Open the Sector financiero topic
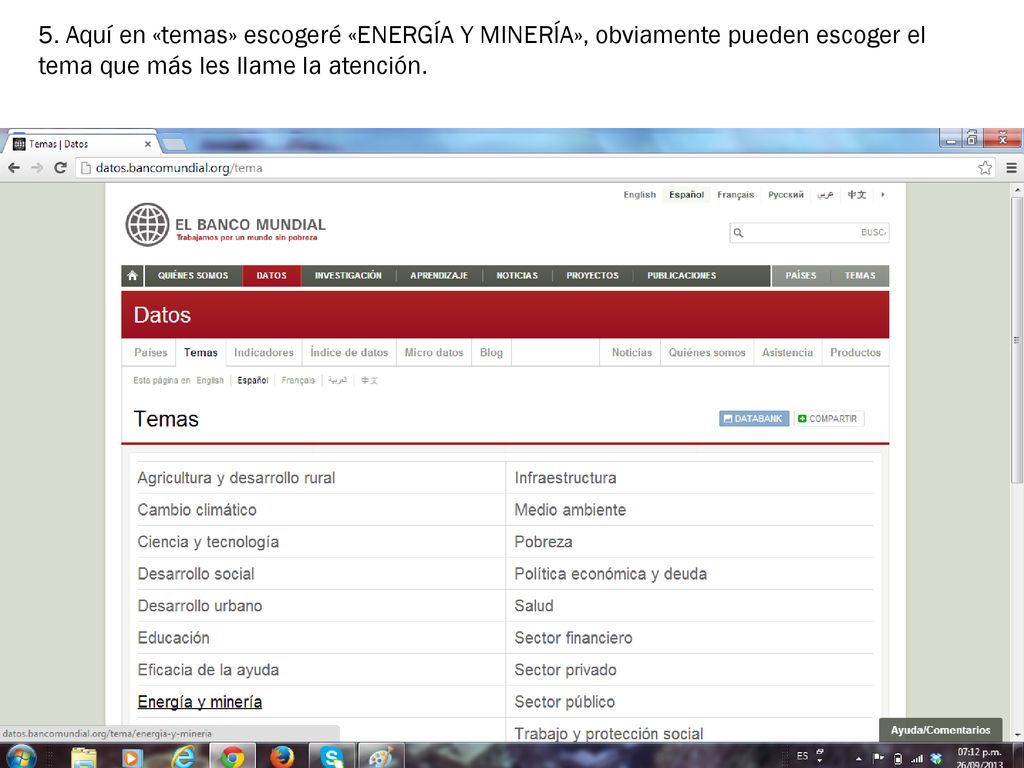Screen dimensions: 1024x768 coord(573,638)
